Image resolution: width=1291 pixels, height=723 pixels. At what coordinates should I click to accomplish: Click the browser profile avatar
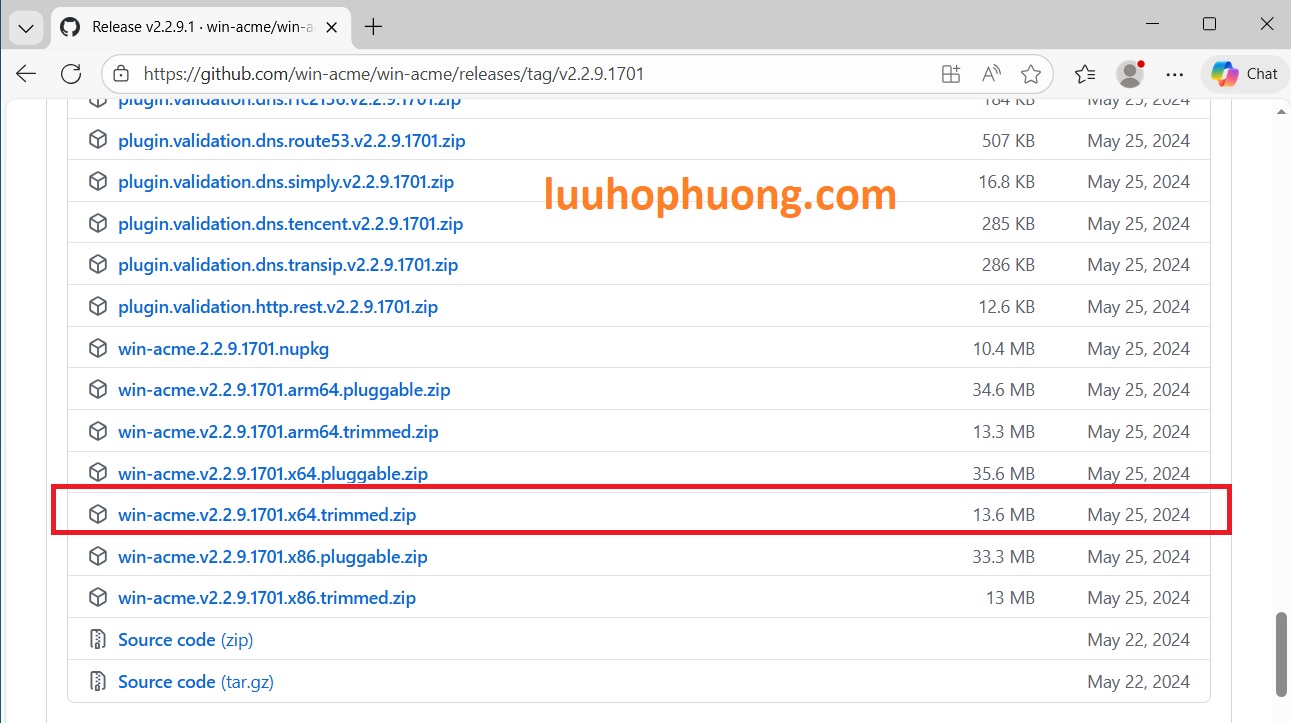tap(1129, 73)
